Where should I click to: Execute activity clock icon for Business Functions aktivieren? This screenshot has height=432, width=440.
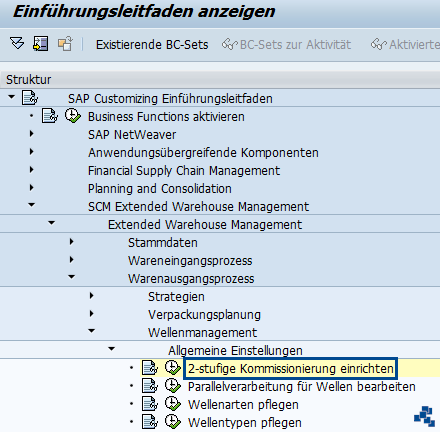[72, 116]
